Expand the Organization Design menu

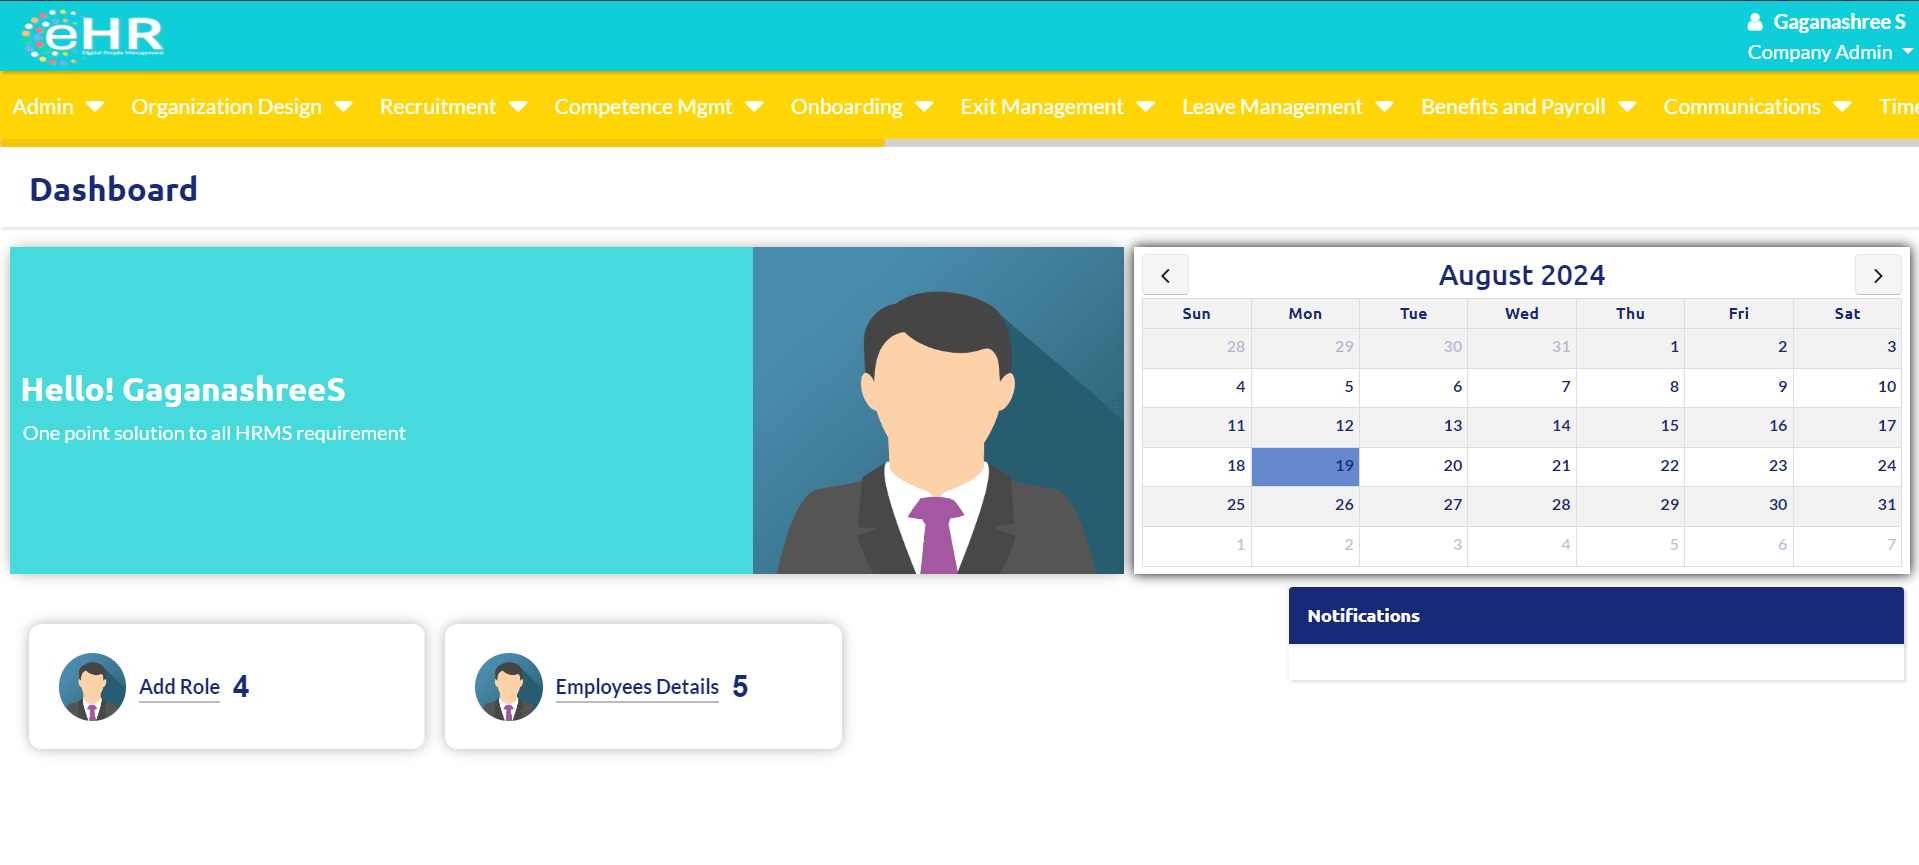coord(241,107)
